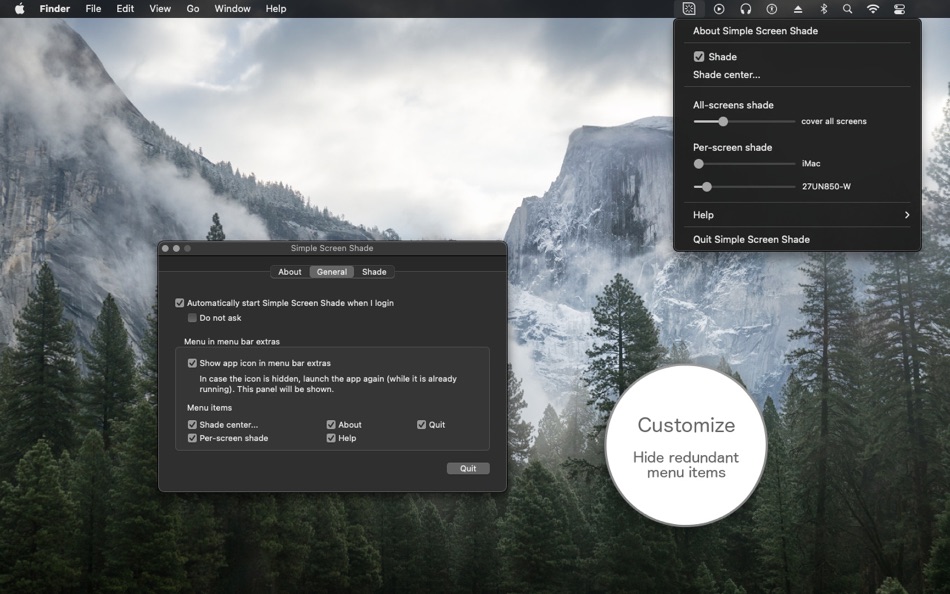950x594 pixels.
Task: Toggle Show app icon in menu bar extras
Action: tap(192, 363)
